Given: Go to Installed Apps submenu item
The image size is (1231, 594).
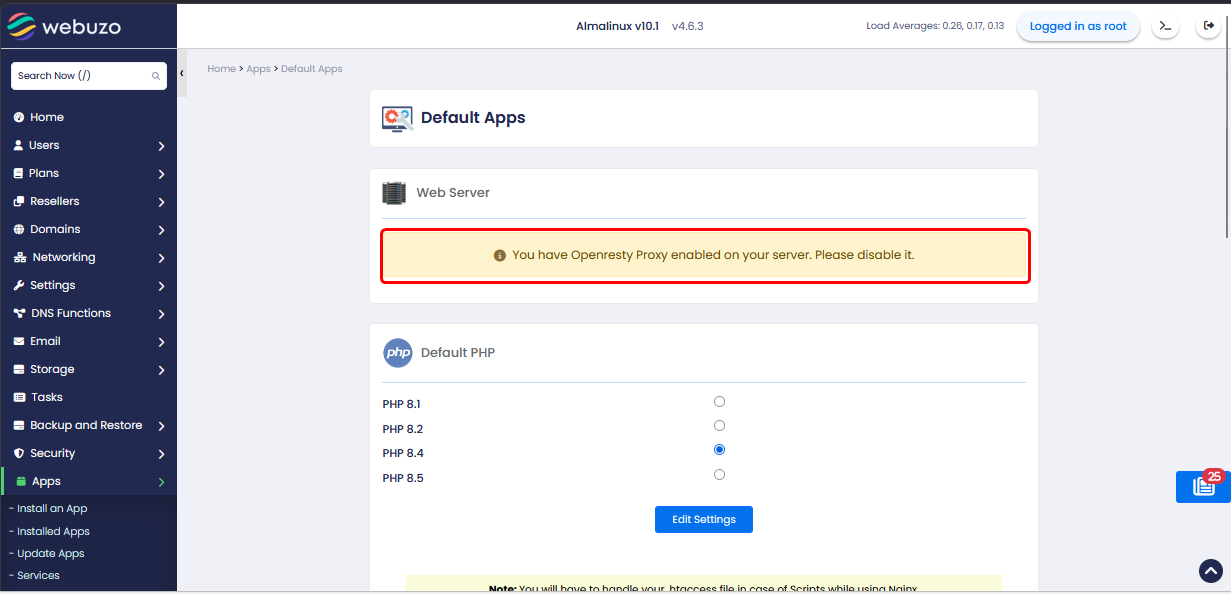Looking at the screenshot, I should pos(53,532).
